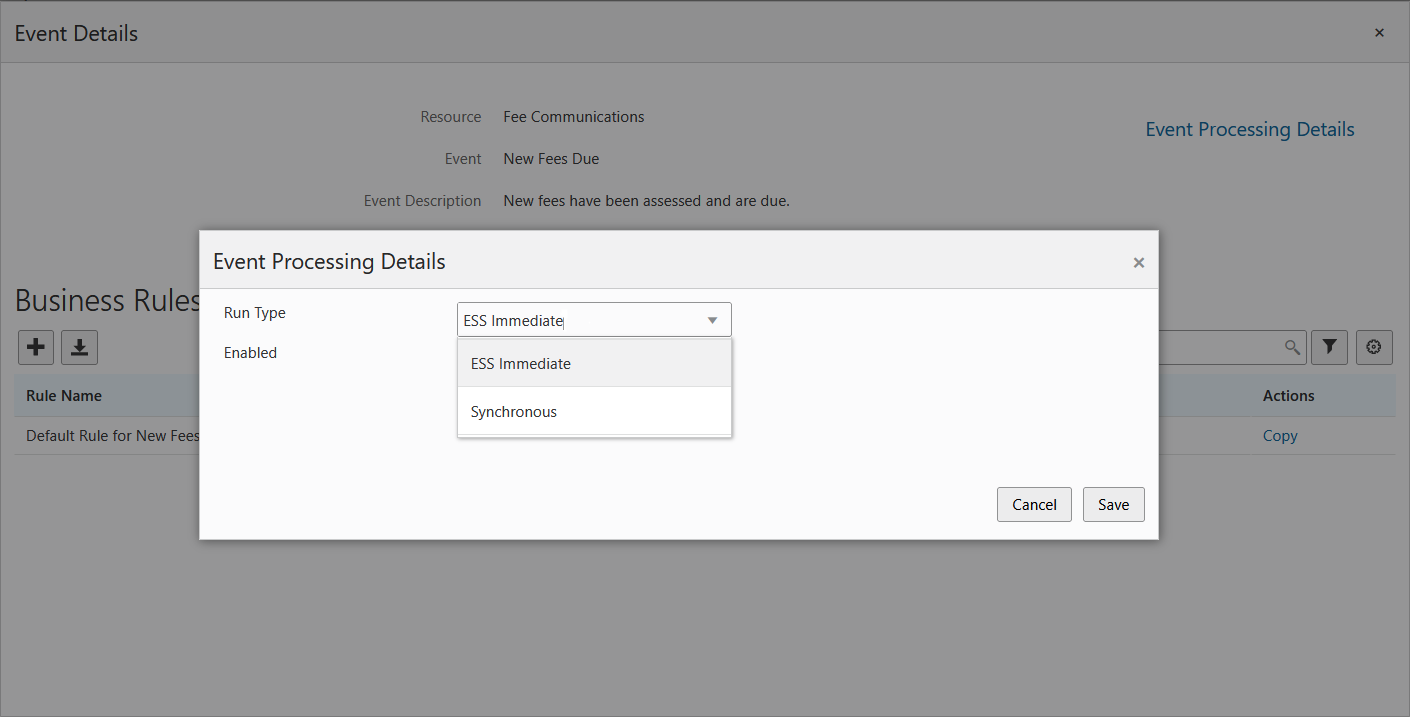Close the Event Details screen
1410x717 pixels.
coord(1379,32)
